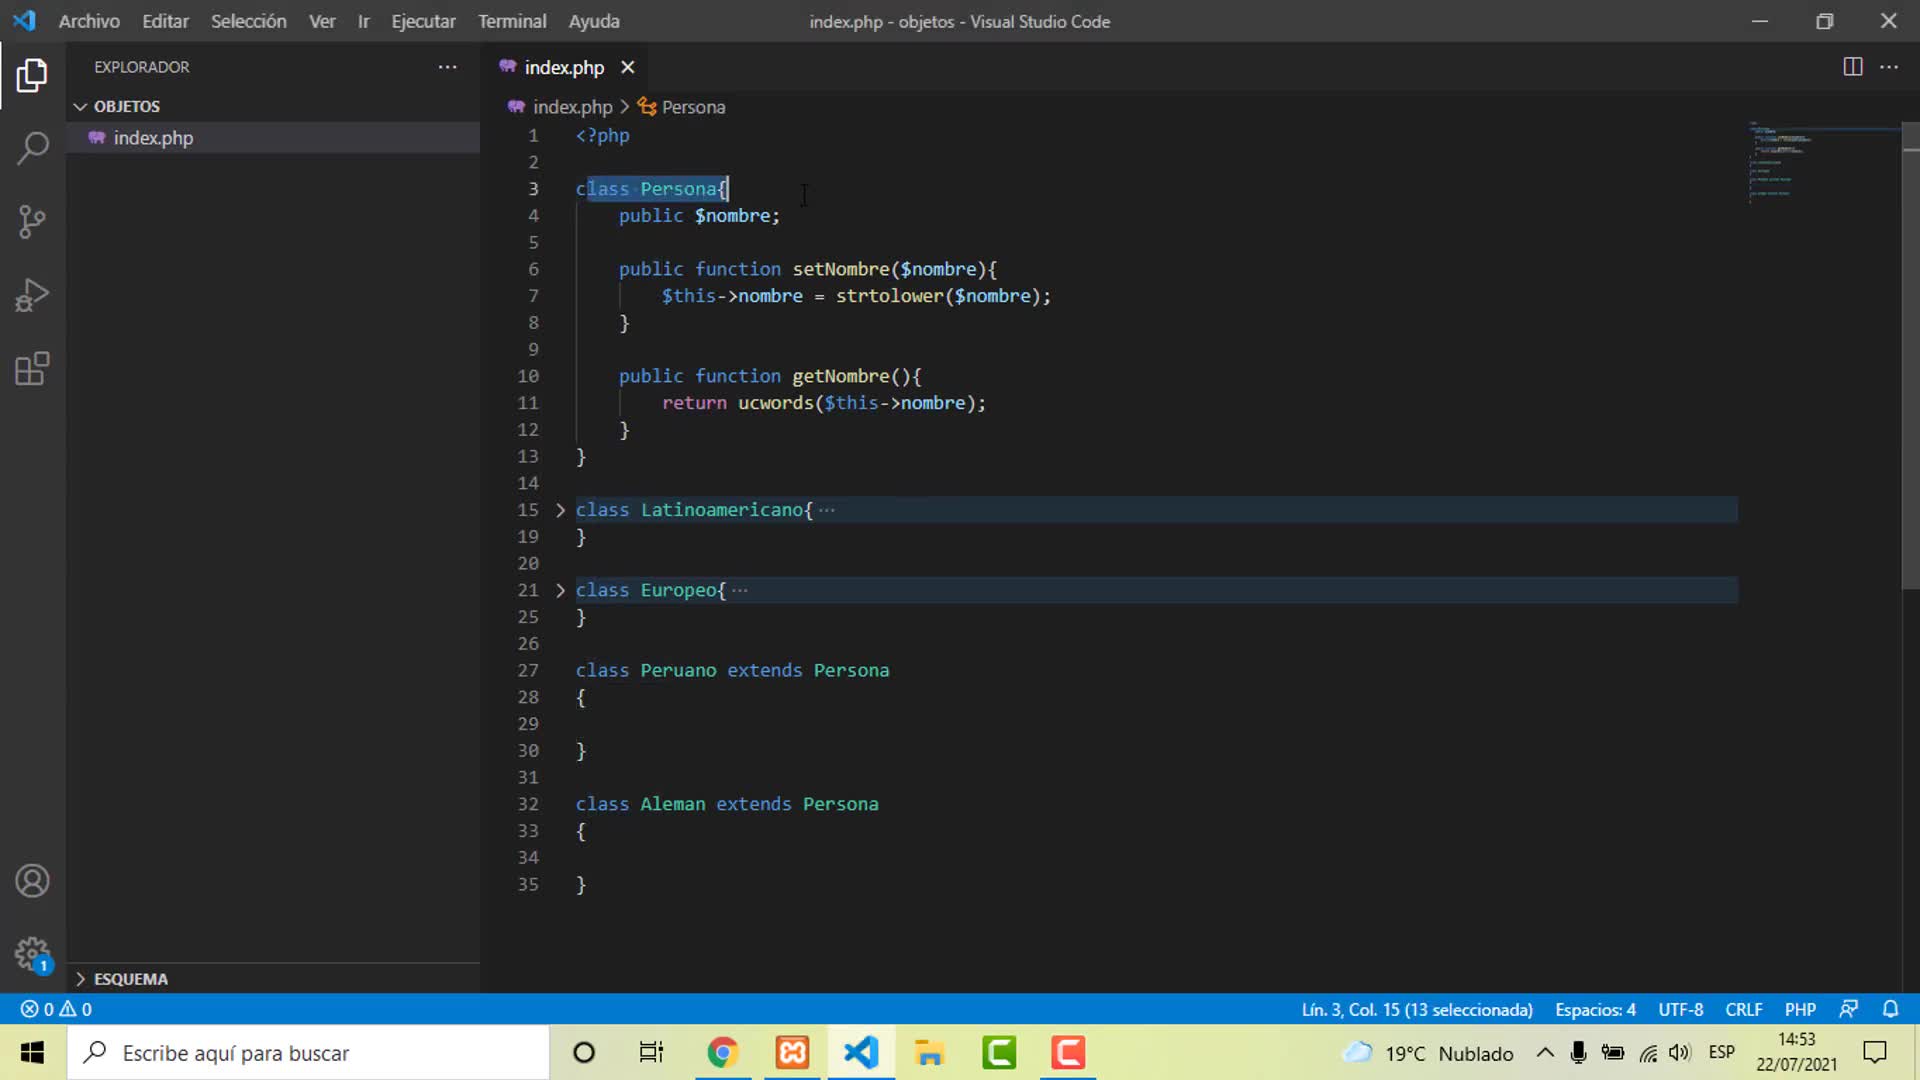Open the Ejecutar menu
Screen dimensions: 1920x1080
click(423, 21)
